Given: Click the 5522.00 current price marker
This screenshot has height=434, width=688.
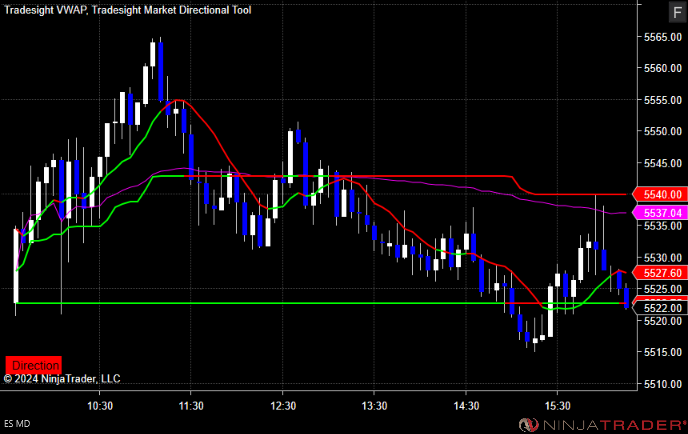Looking at the screenshot, I should click(659, 308).
